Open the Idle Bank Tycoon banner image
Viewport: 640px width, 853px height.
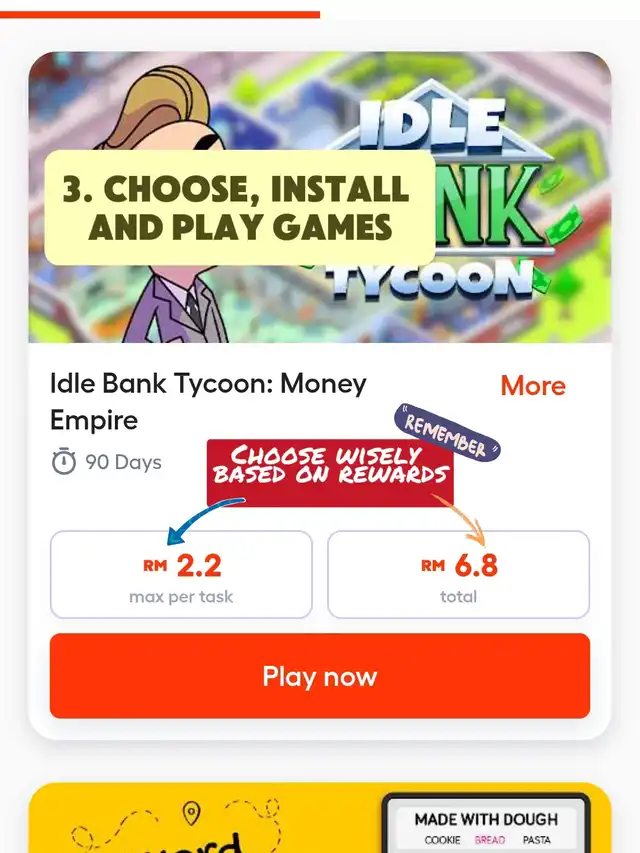[320, 197]
